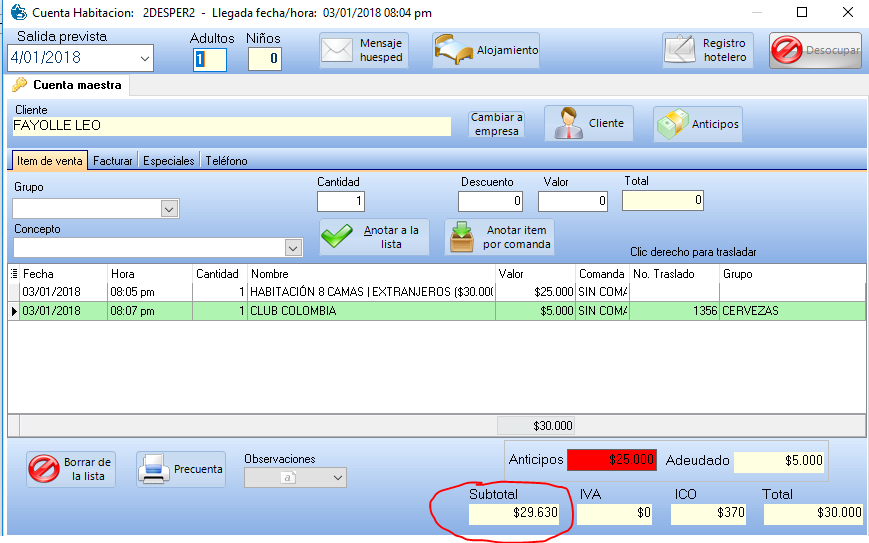869x543 pixels.
Task: Click the Desocupar prohibition icon
Action: point(787,50)
